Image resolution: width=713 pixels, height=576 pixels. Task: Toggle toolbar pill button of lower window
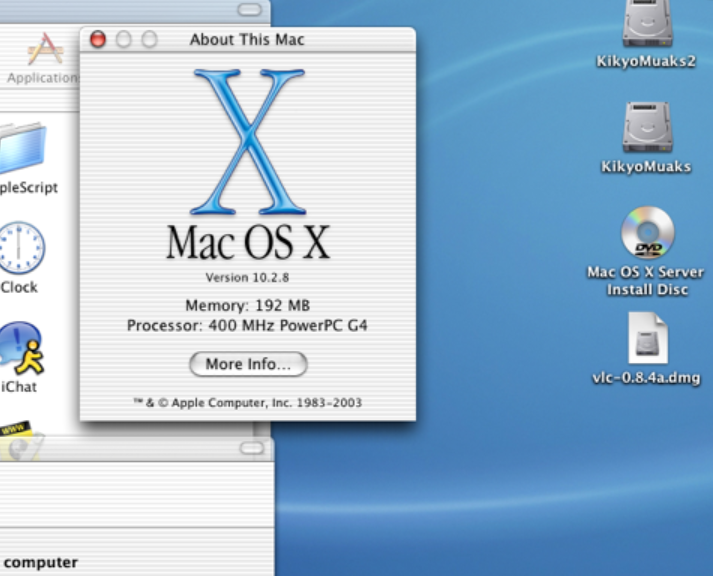(251, 448)
